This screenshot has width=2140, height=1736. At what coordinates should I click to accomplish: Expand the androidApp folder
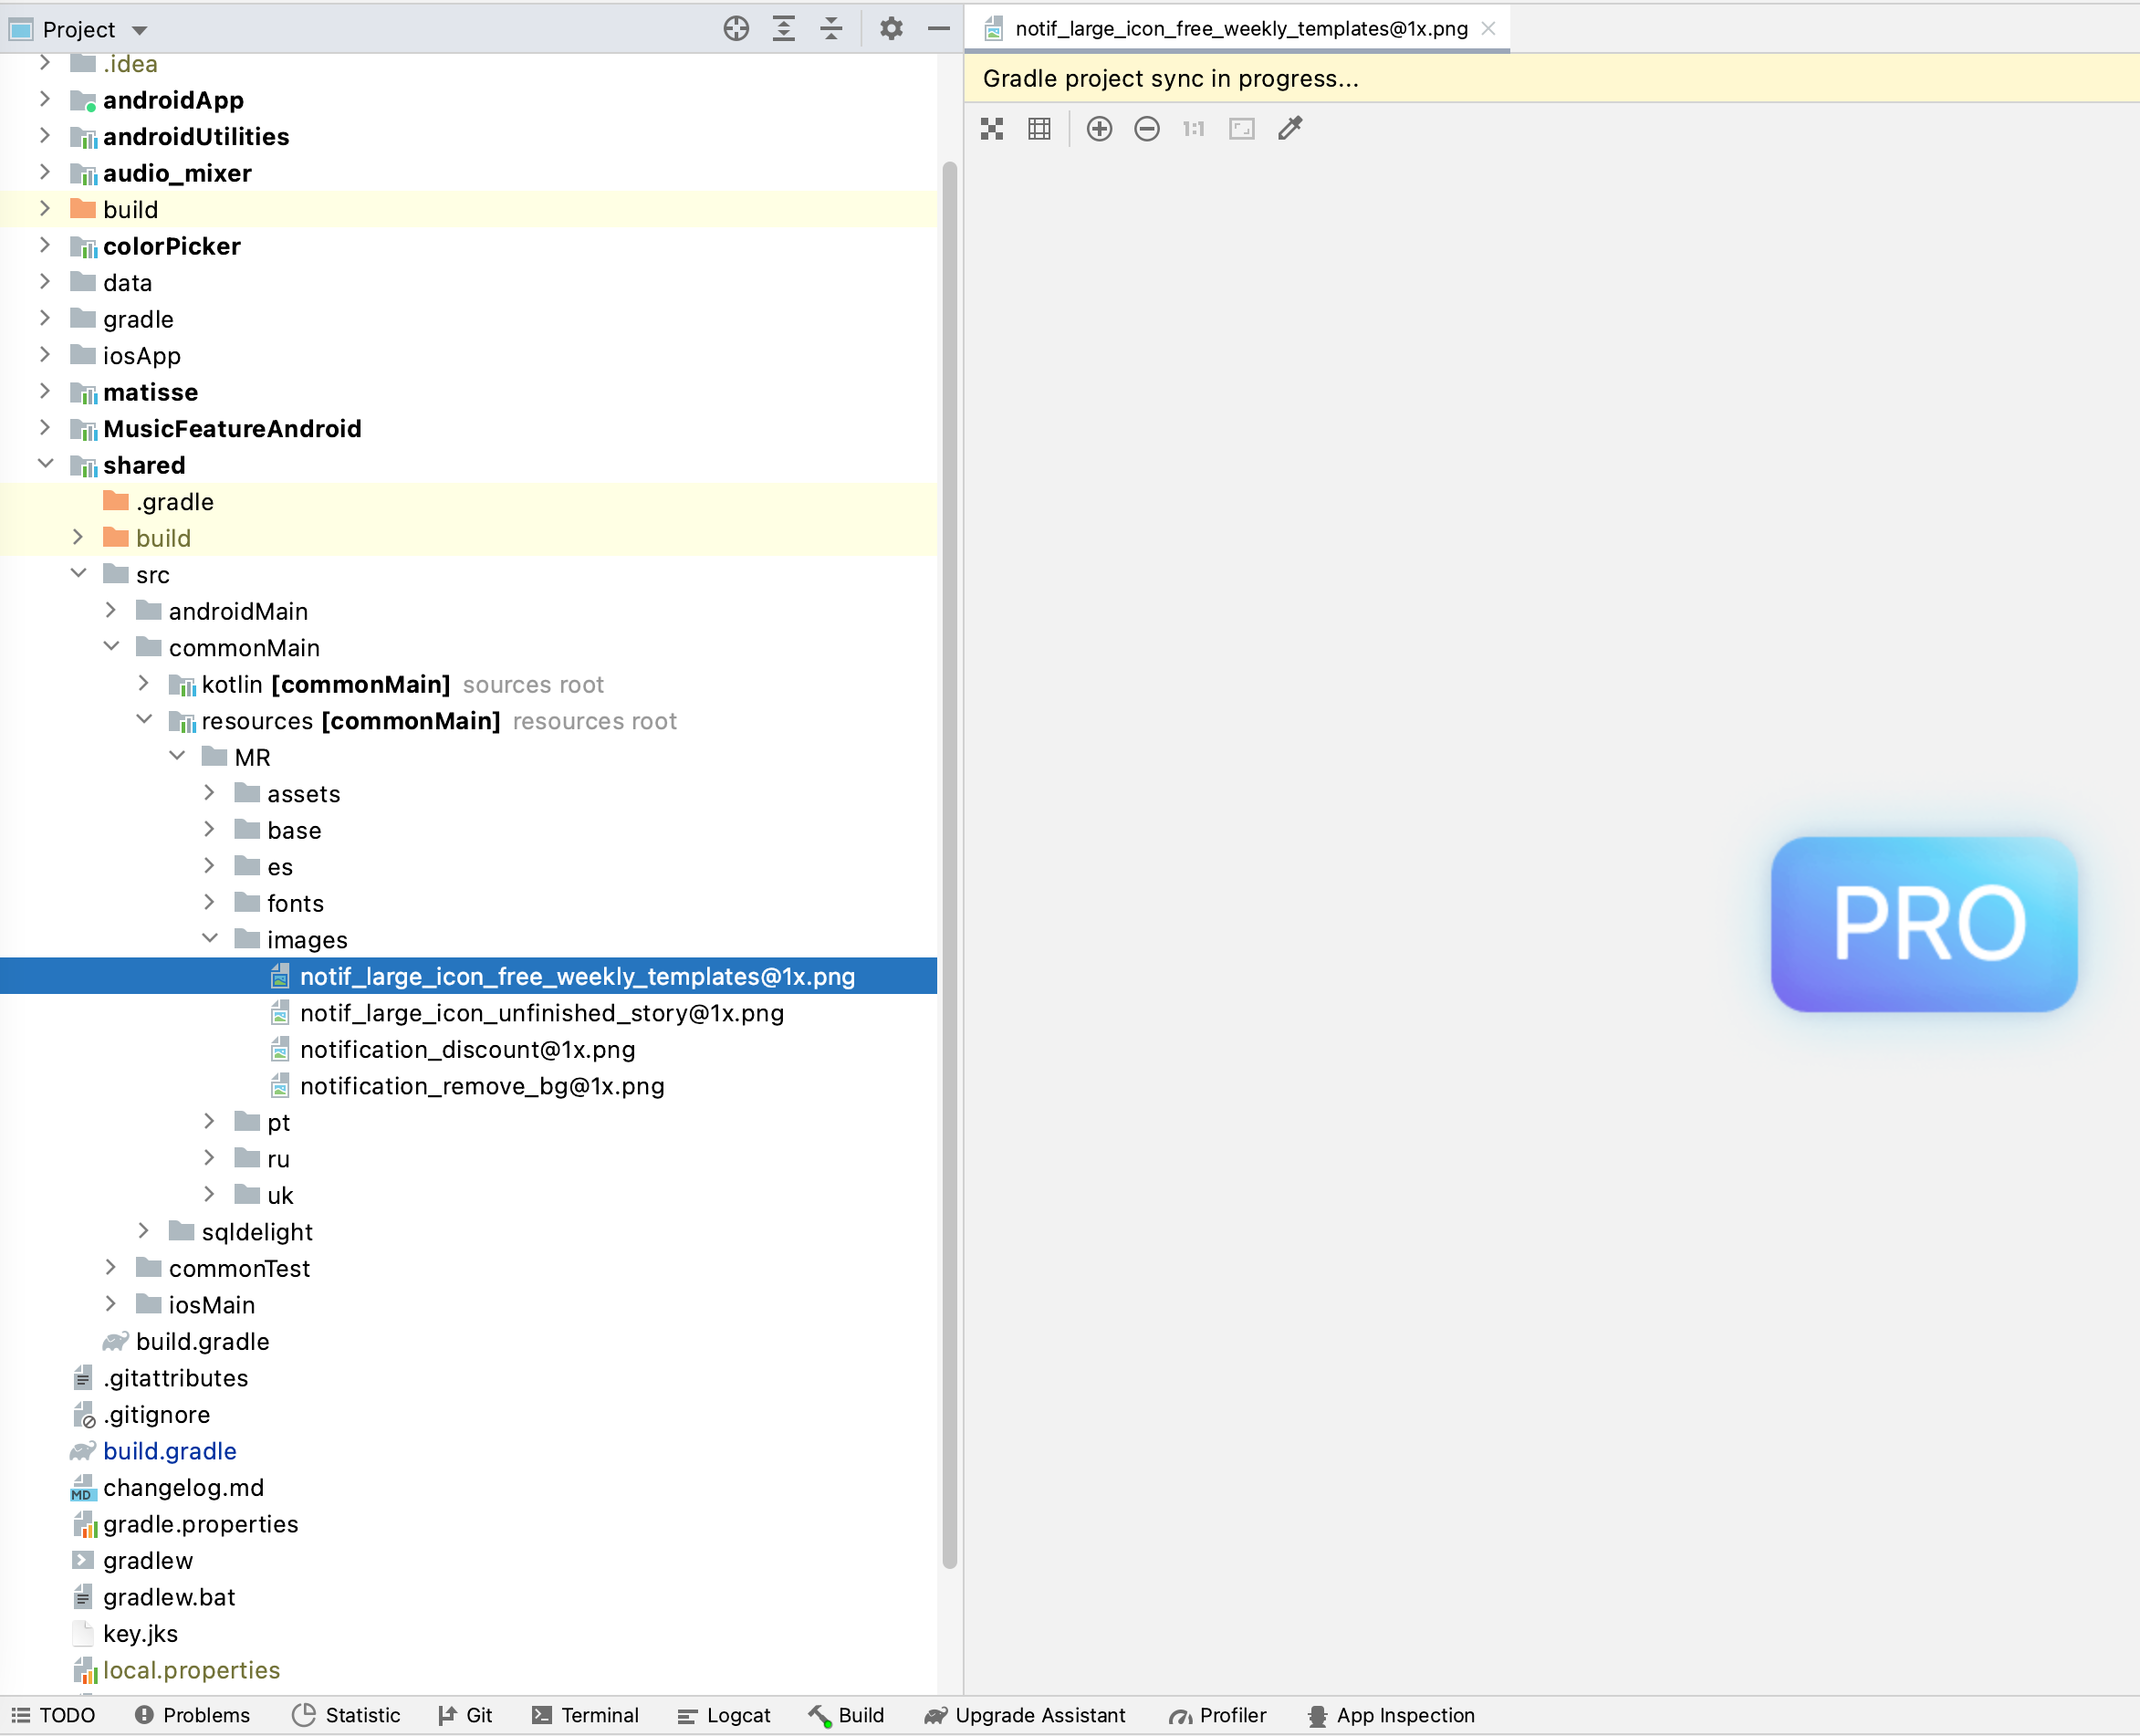click(45, 99)
